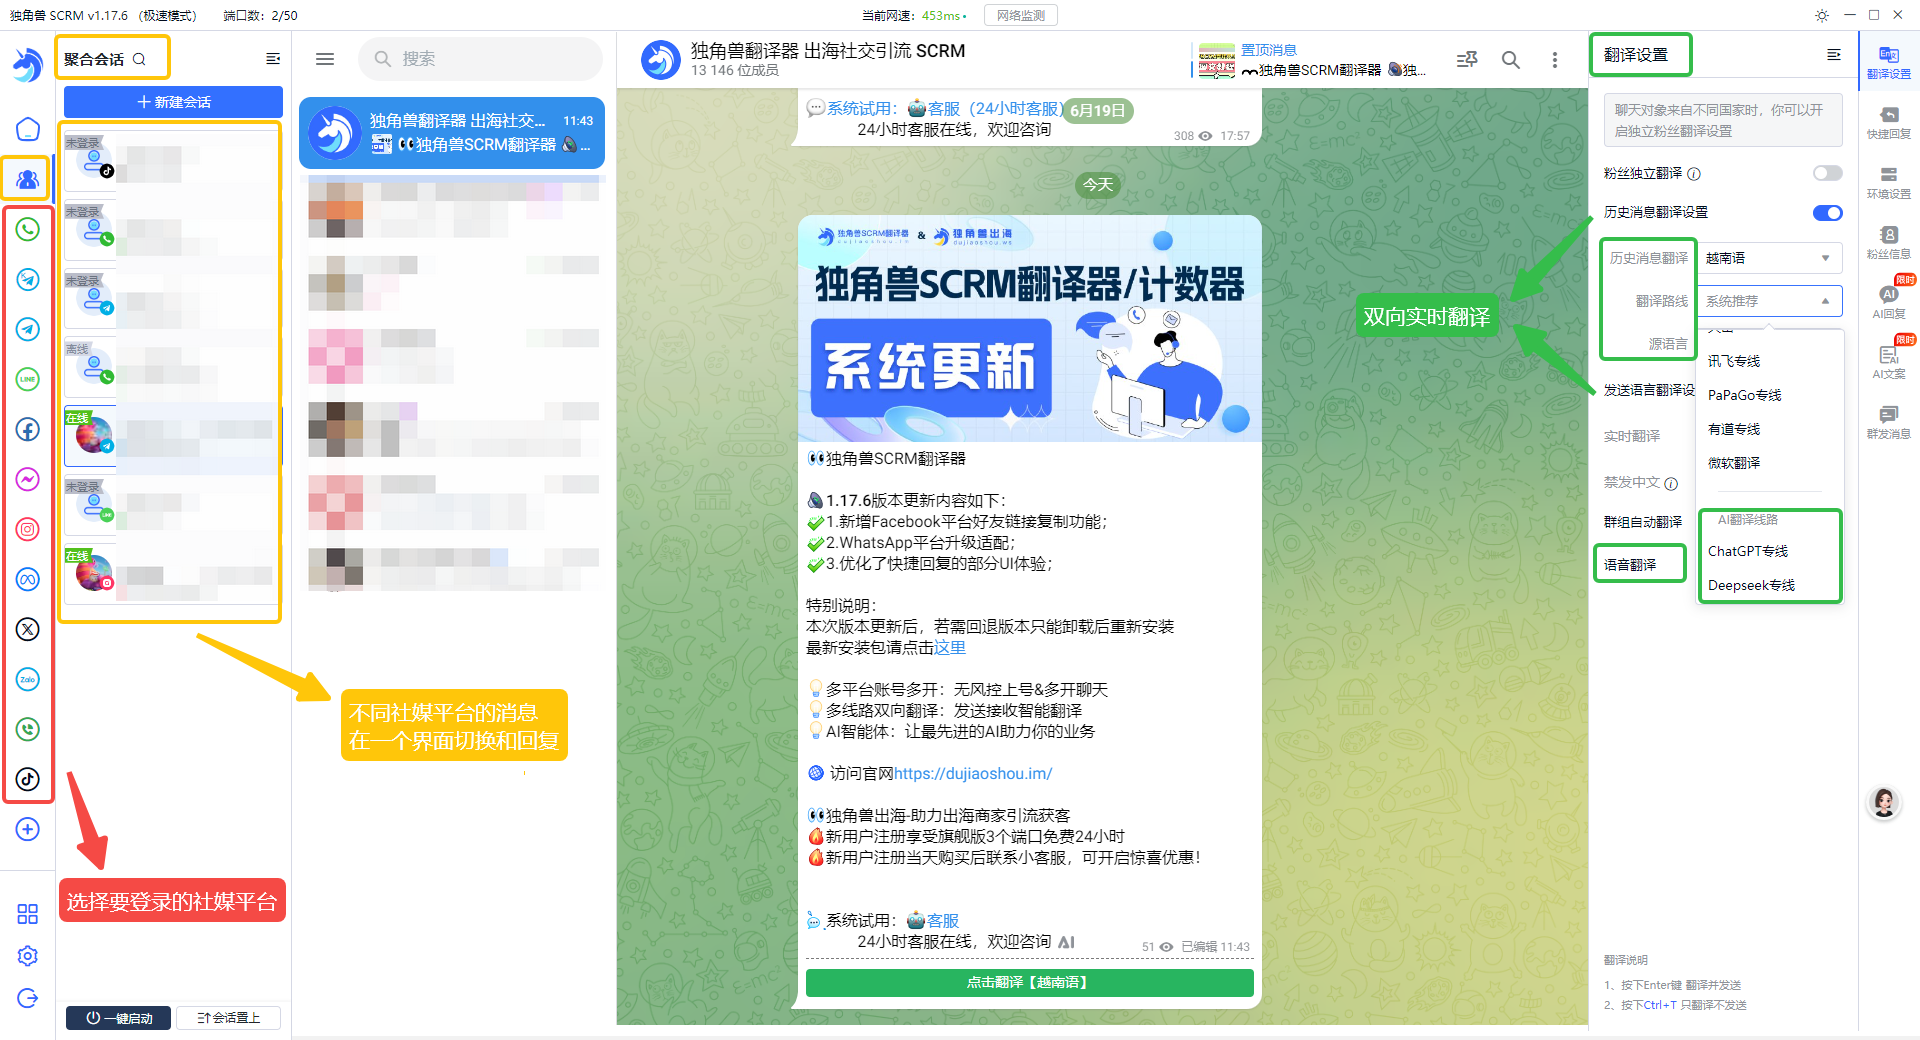Open 快捷回复 quick reply panel
Viewport: 1920px width, 1040px height.
(x=1888, y=122)
